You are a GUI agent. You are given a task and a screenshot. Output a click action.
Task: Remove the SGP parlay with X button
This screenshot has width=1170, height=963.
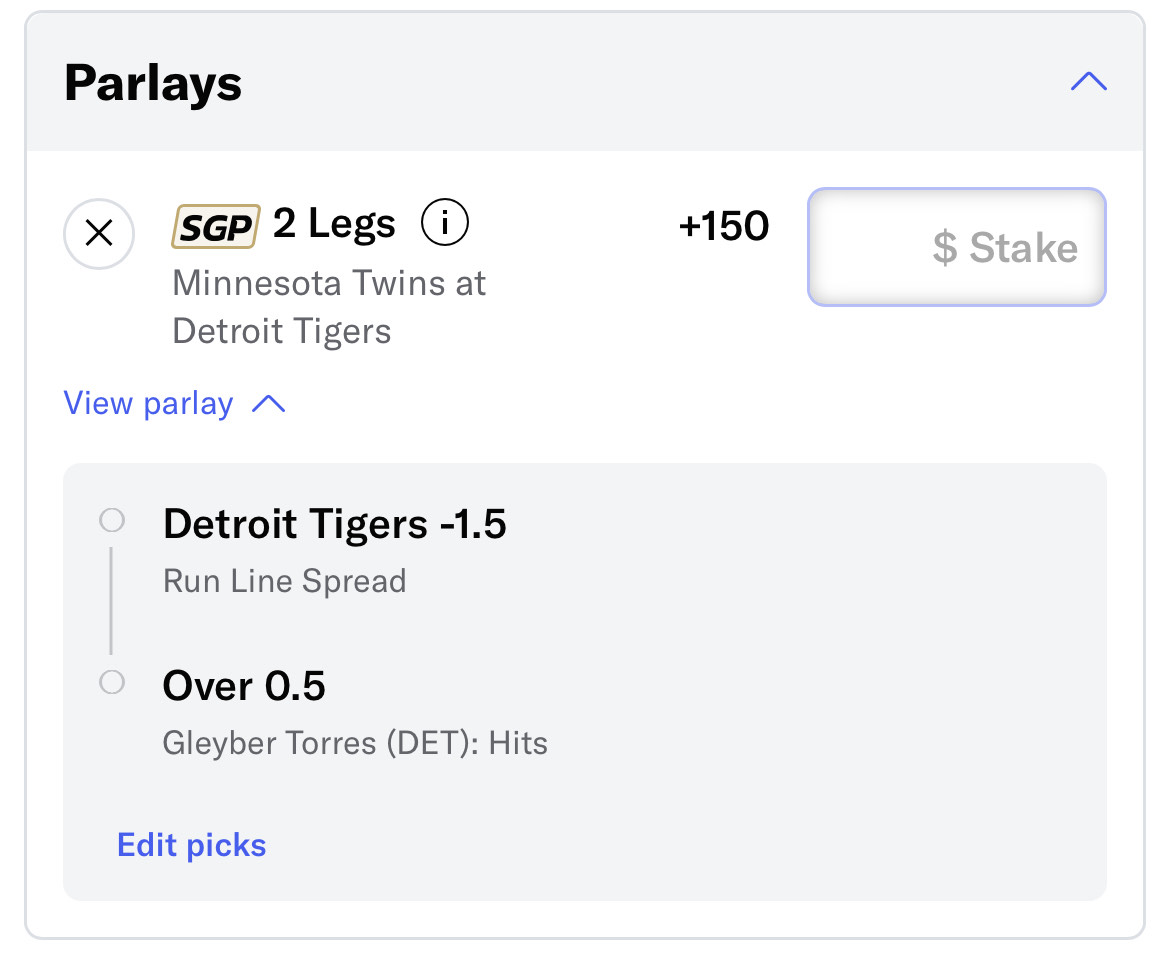[x=99, y=233]
